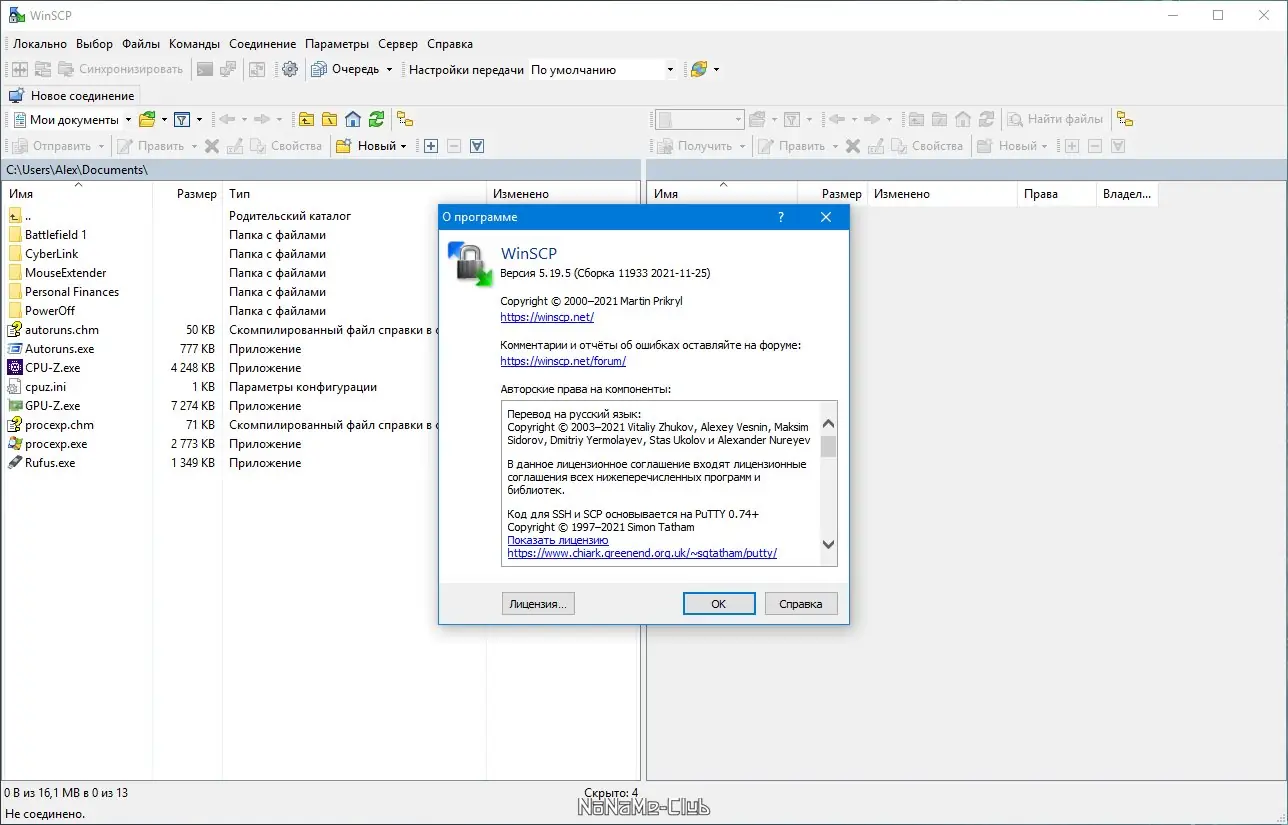Toggle the local directory tree icon
This screenshot has height=825, width=1288.
[x=405, y=119]
